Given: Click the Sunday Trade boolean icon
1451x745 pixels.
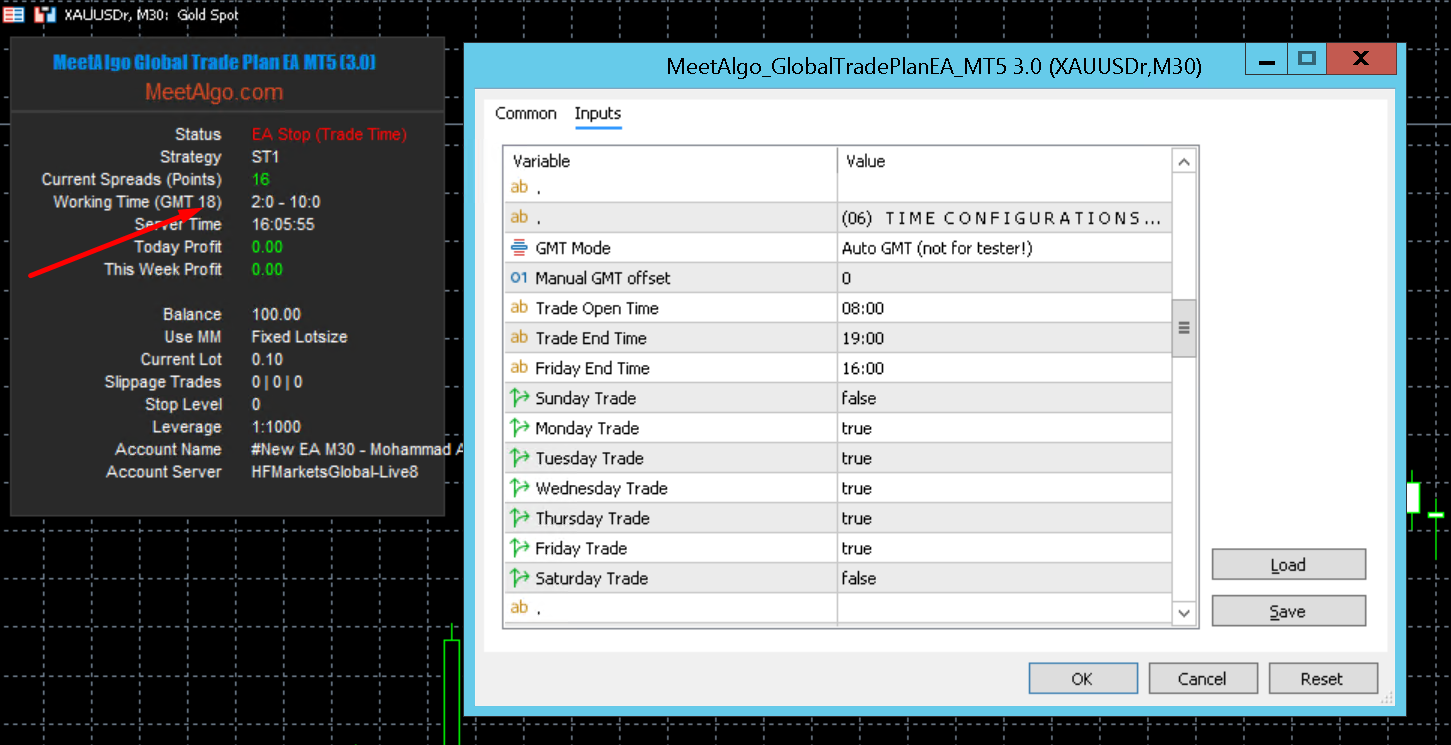Looking at the screenshot, I should click(x=519, y=398).
